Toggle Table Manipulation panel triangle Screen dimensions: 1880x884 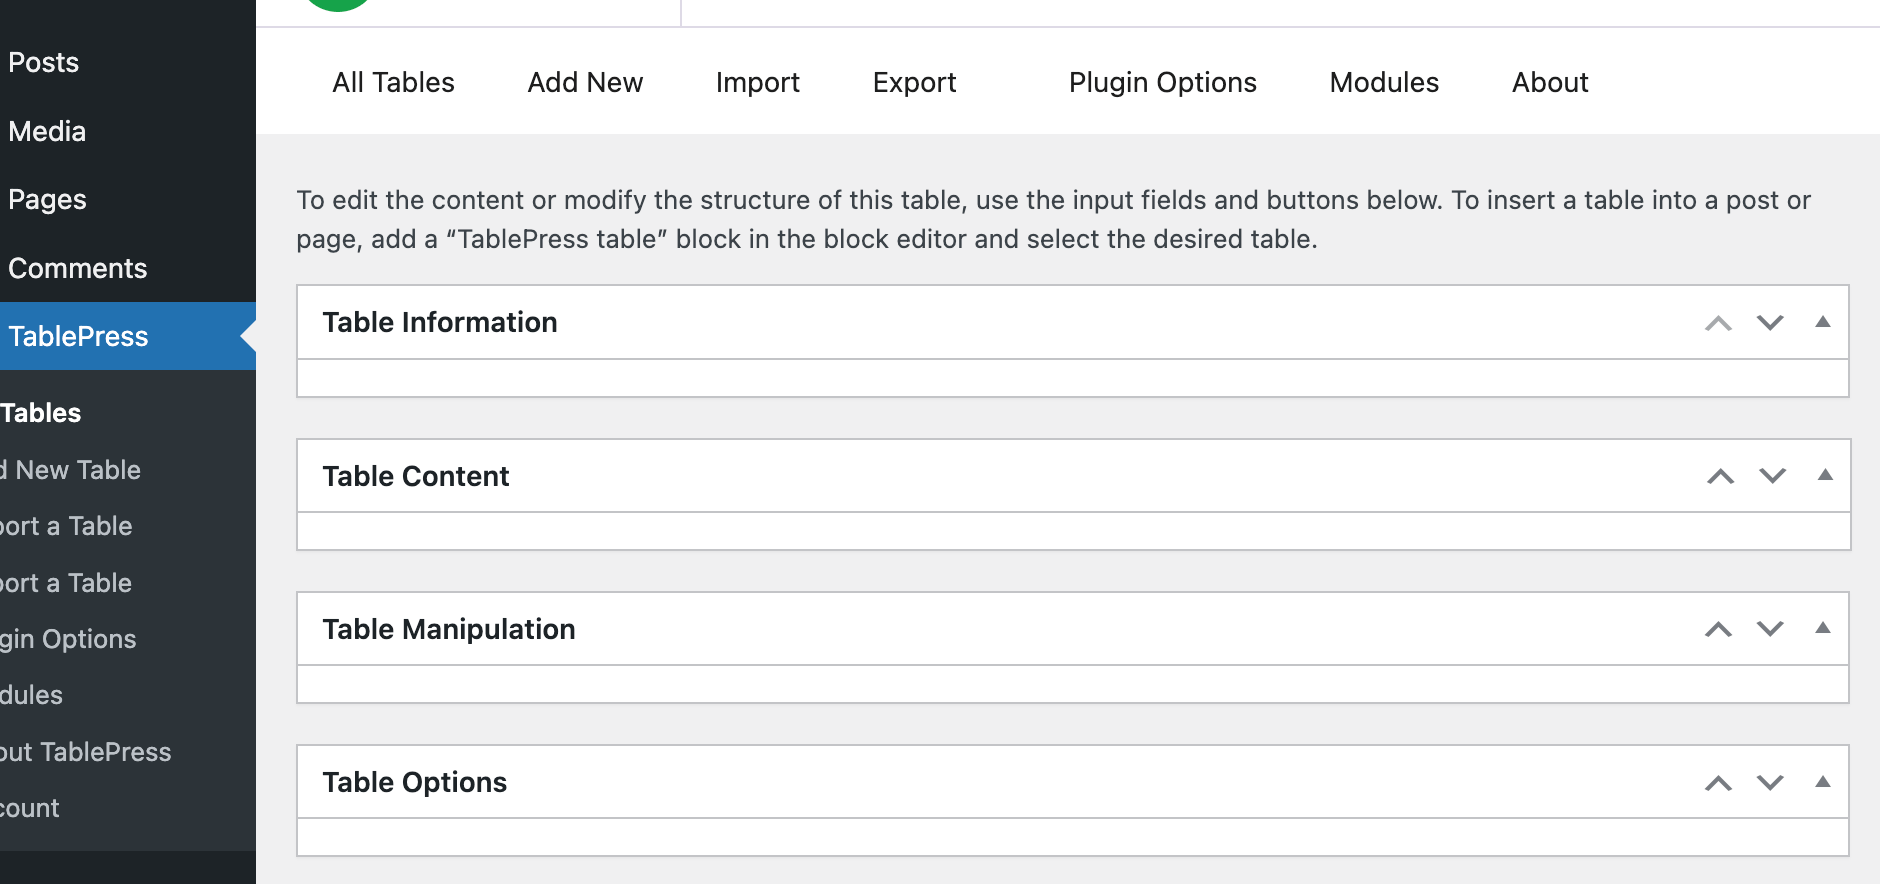[1823, 628]
